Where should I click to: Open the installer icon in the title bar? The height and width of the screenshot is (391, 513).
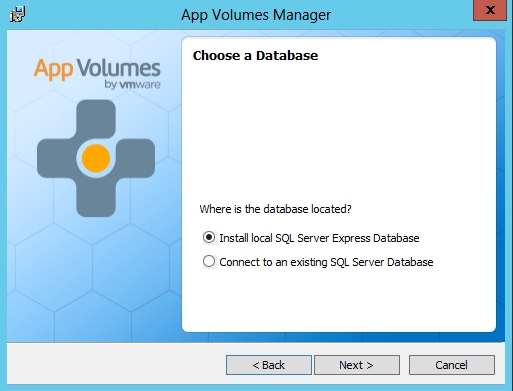[x=17, y=14]
